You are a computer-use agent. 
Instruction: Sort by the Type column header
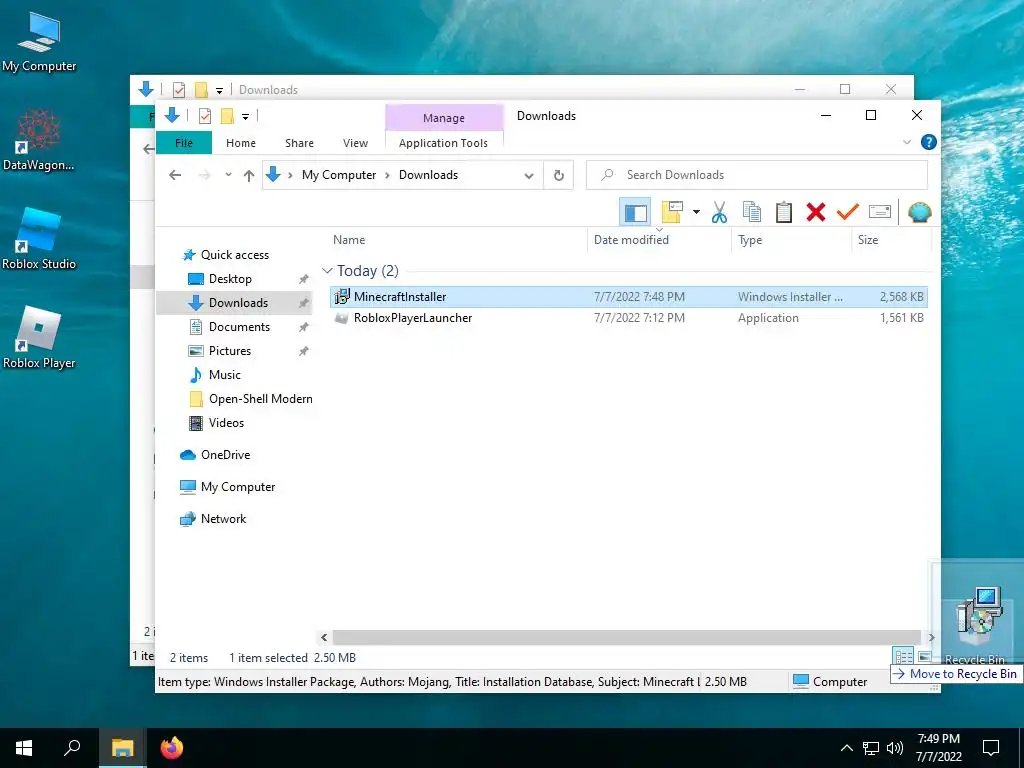[x=750, y=240]
